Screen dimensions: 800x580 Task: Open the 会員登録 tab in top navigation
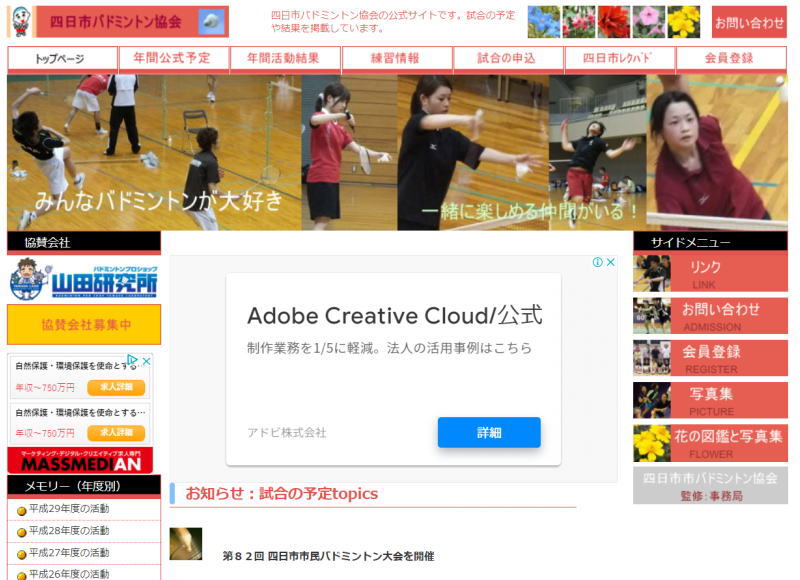click(730, 59)
